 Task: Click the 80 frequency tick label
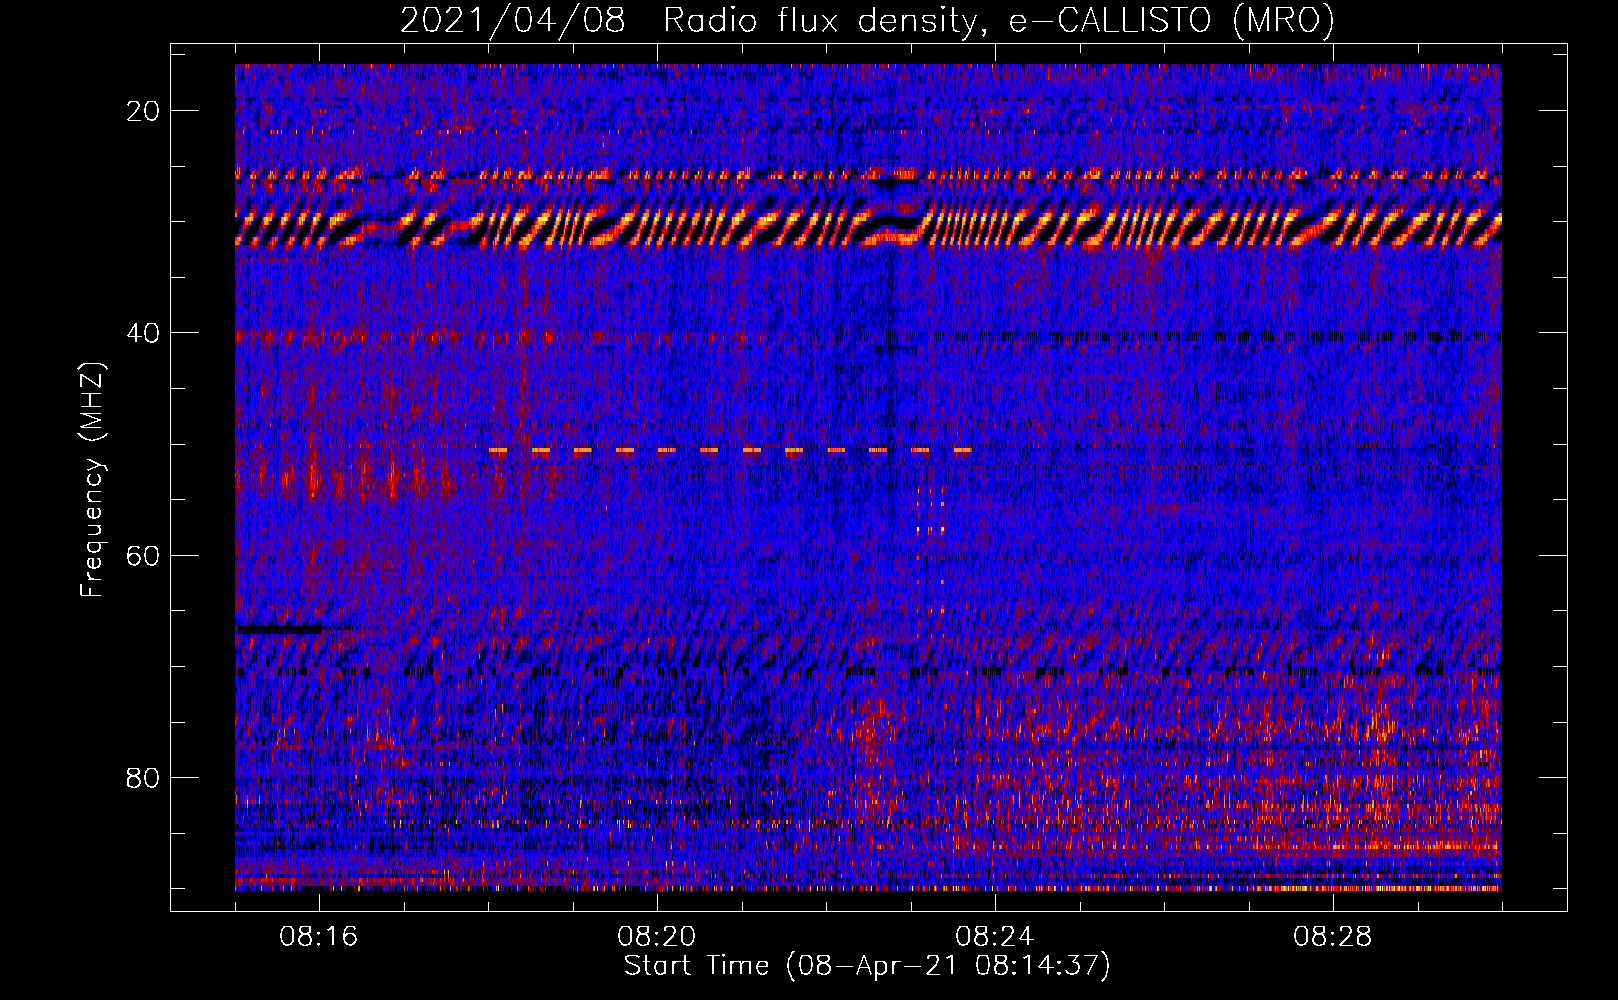[143, 777]
